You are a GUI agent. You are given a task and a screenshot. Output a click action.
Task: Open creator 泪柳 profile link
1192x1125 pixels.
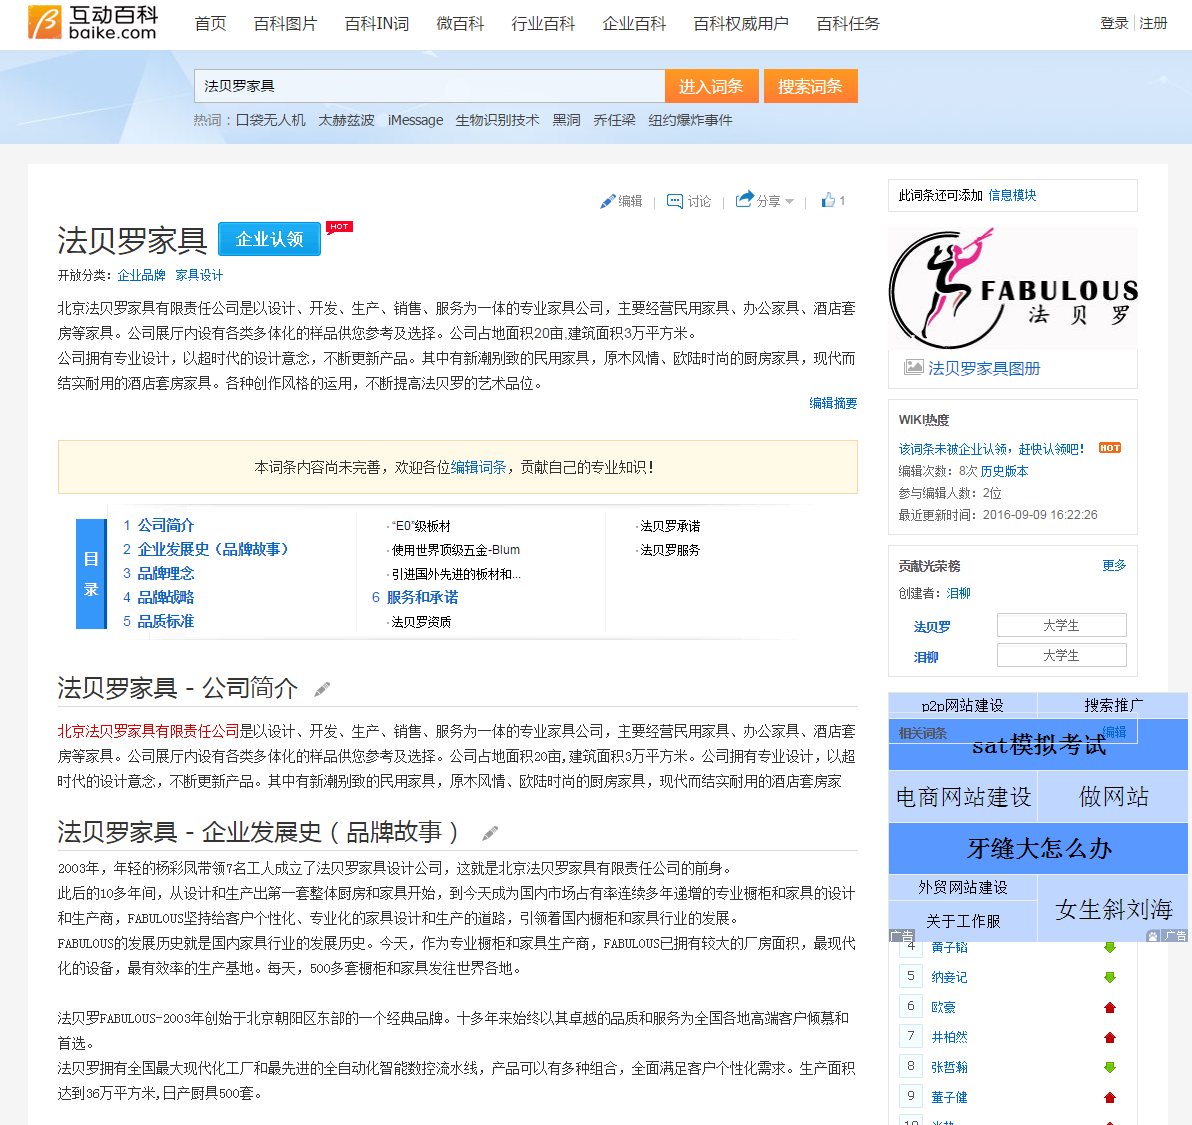click(x=959, y=593)
